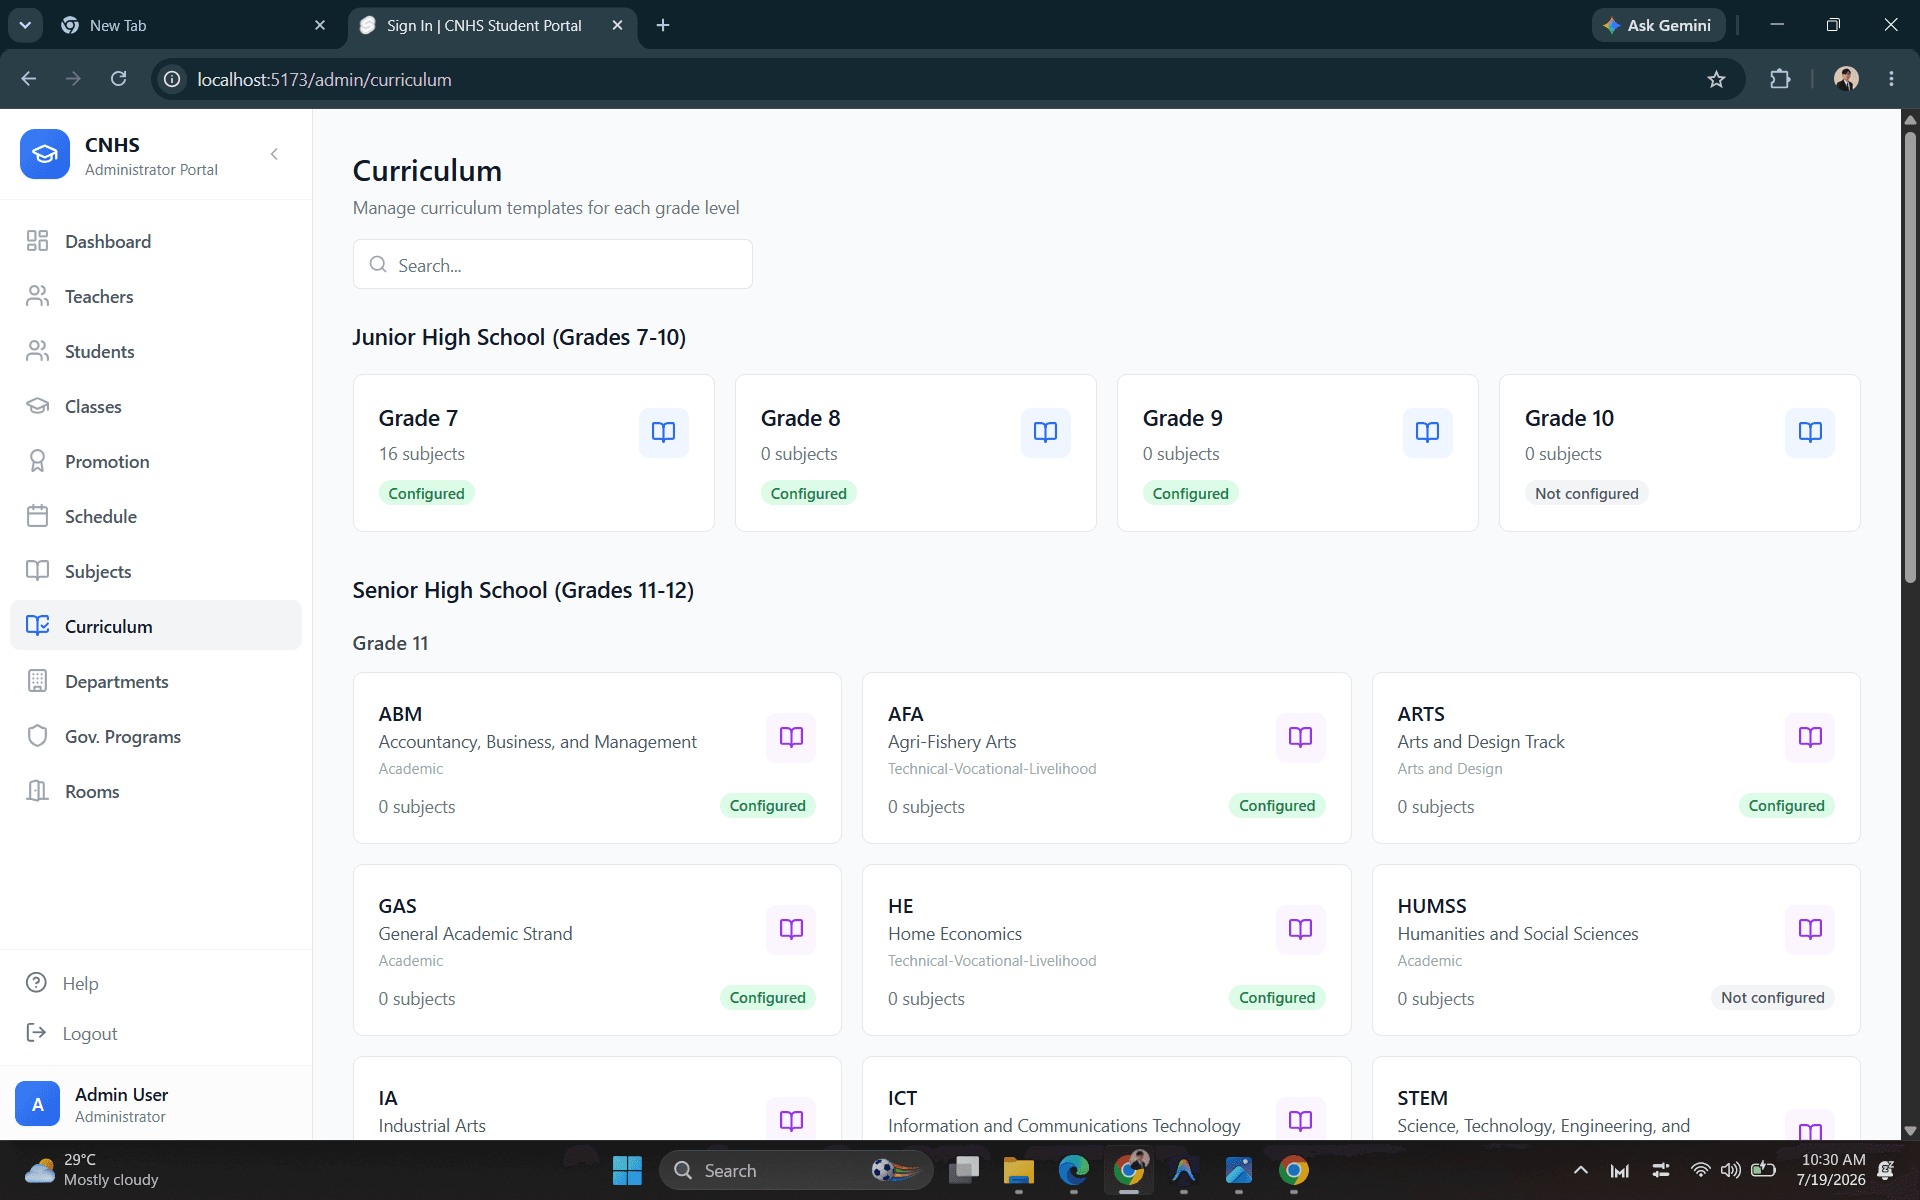
Task: Click Grade 10 Not configured badge
Action: pos(1587,493)
